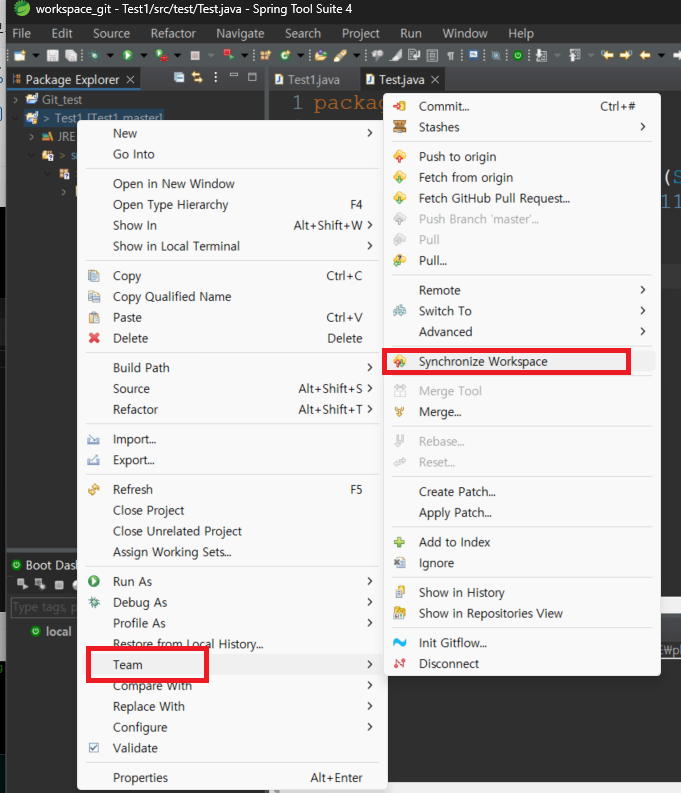Viewport: 681px width, 793px height.
Task: Open the File menu
Action: click(x=21, y=33)
